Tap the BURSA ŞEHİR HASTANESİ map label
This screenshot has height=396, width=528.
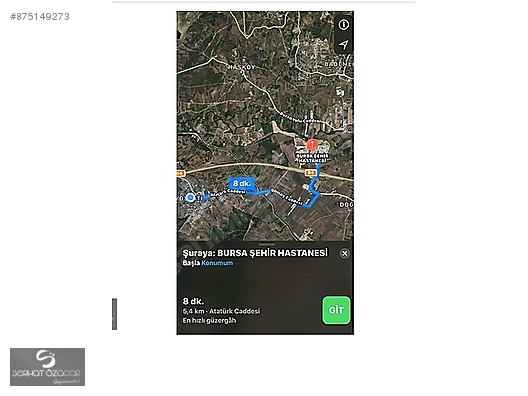[x=312, y=159]
